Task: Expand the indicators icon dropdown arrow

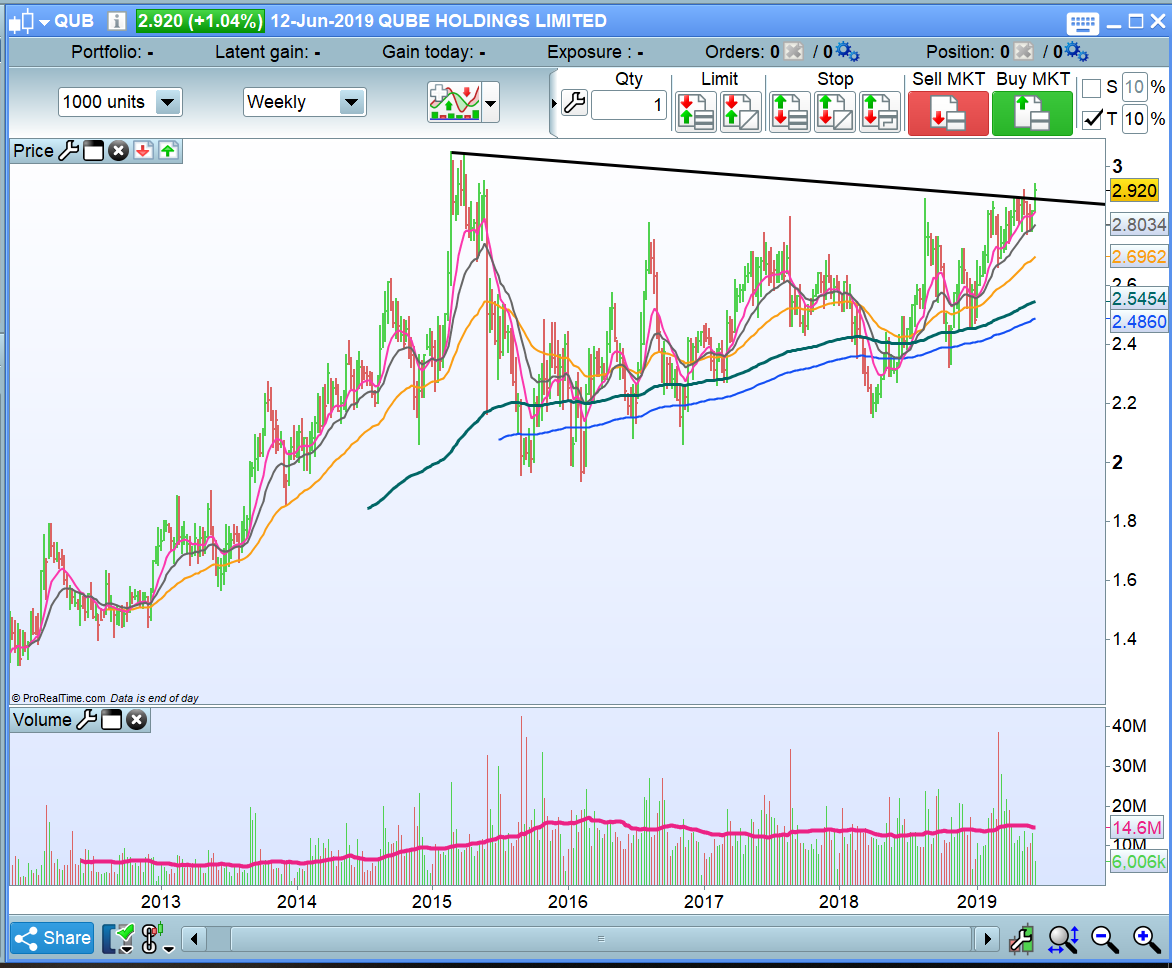Action: 491,103
